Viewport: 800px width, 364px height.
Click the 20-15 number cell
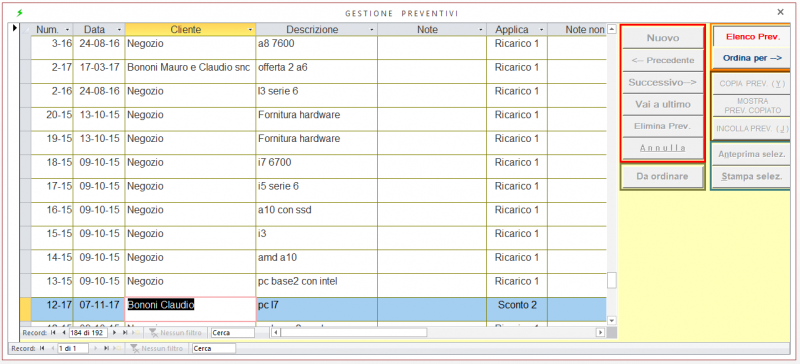coord(52,119)
